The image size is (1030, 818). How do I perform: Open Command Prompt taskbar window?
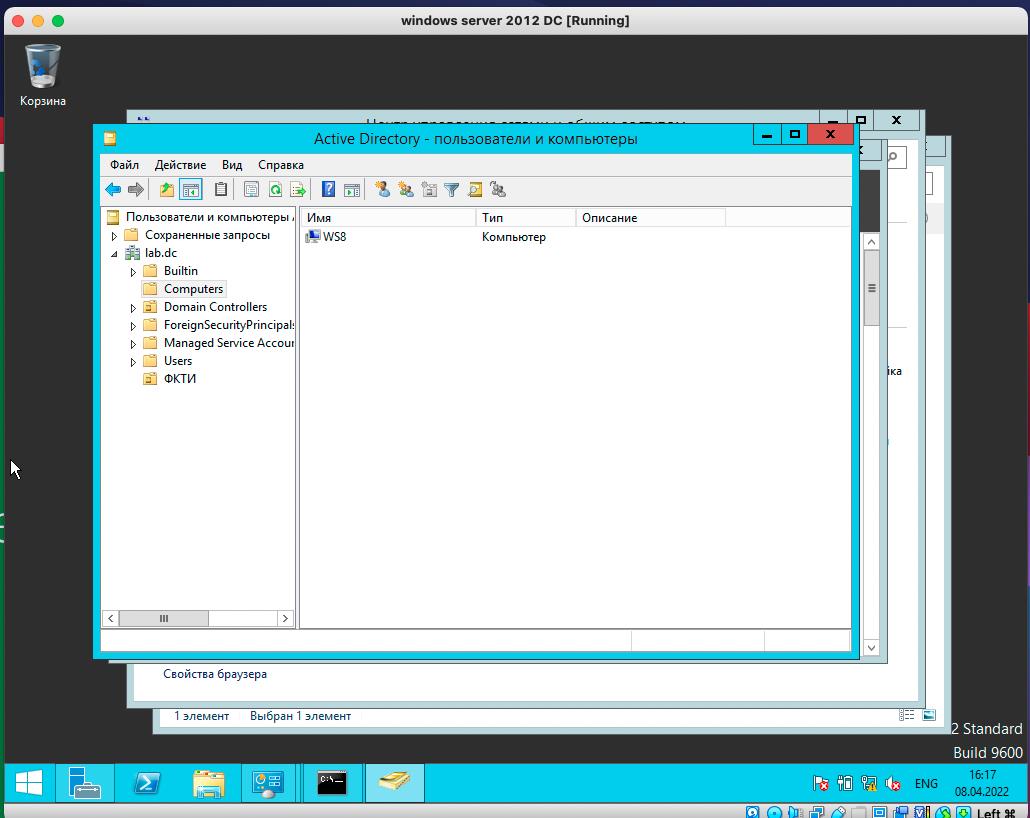coord(332,783)
